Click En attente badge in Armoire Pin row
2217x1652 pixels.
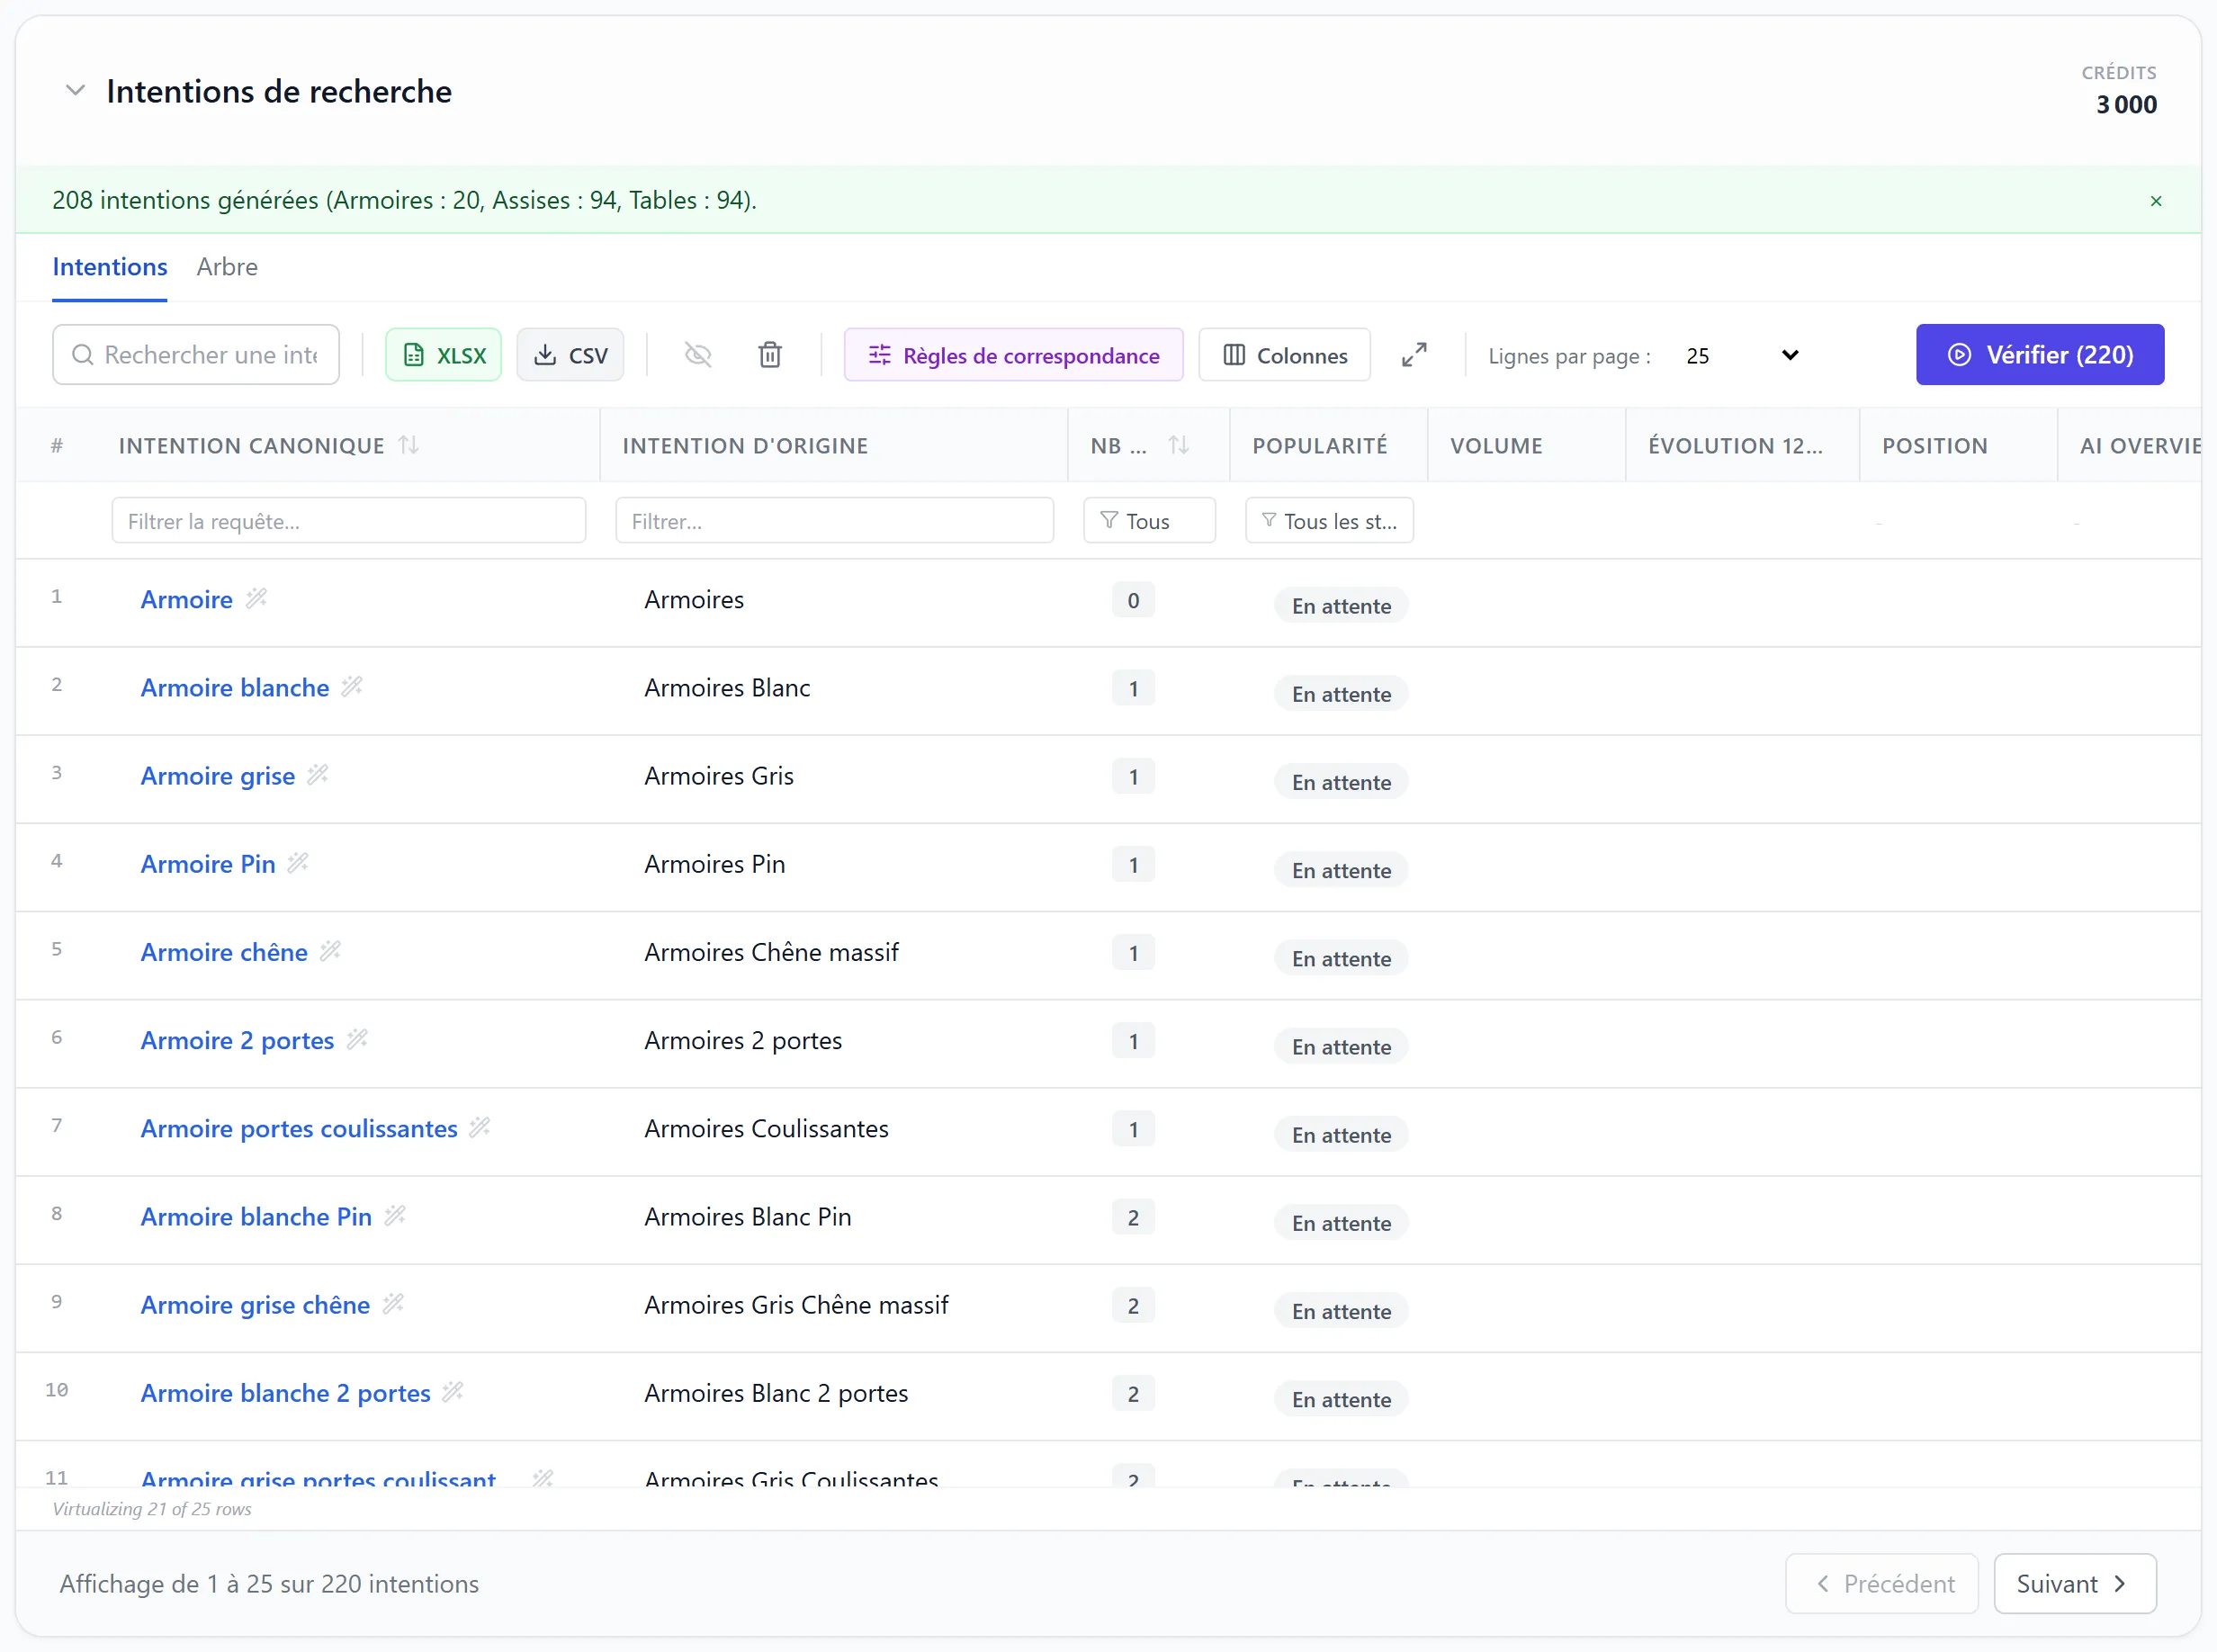(1341, 870)
